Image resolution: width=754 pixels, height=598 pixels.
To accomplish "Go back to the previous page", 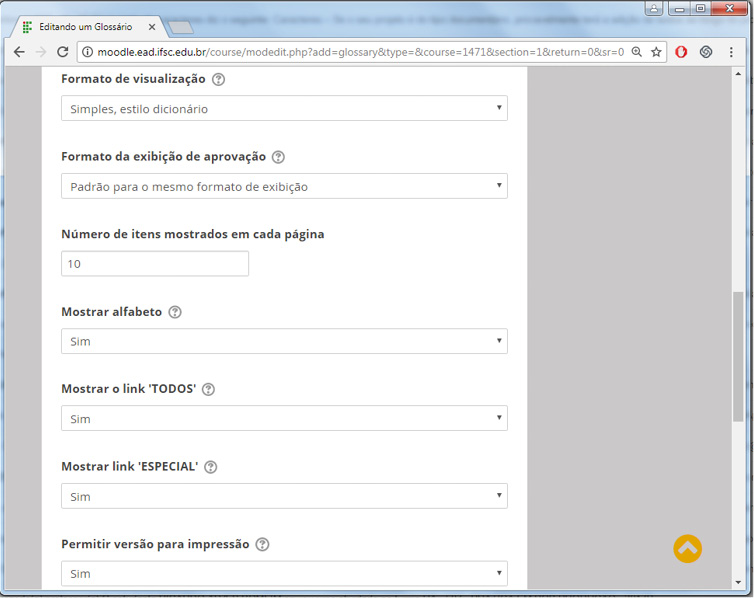I will pos(19,52).
